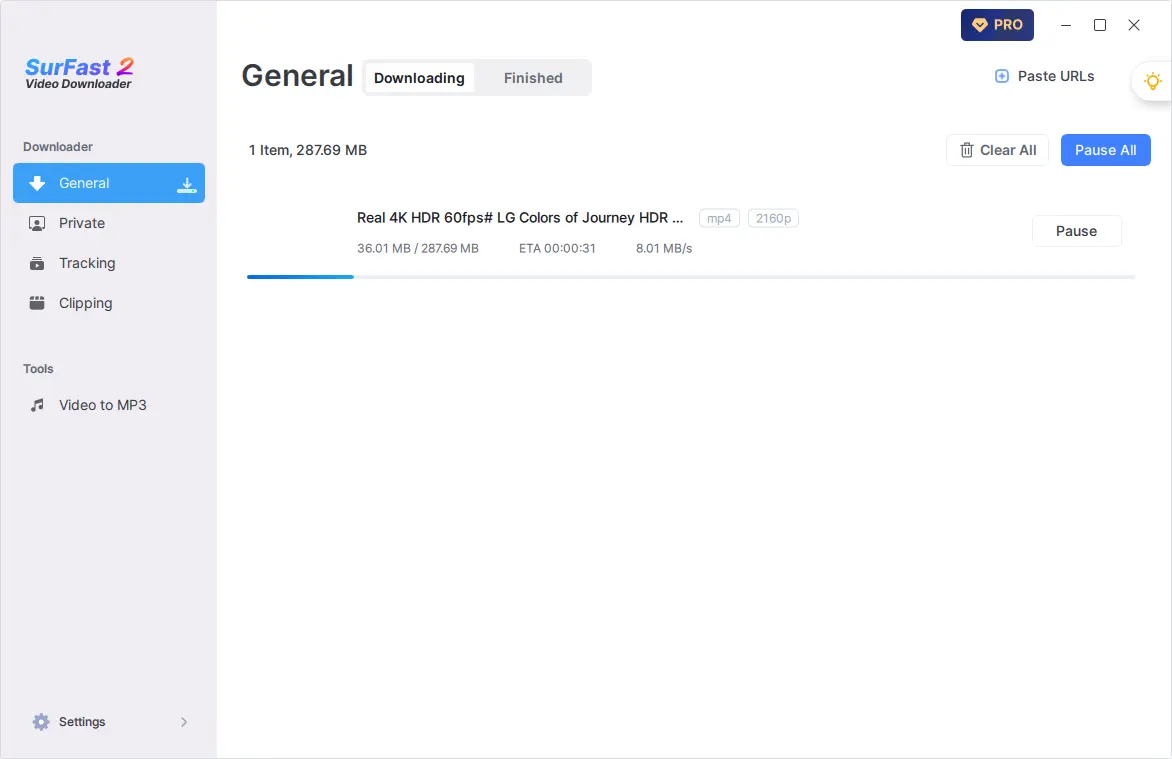
Task: Click the Pause All button
Action: tap(1105, 150)
